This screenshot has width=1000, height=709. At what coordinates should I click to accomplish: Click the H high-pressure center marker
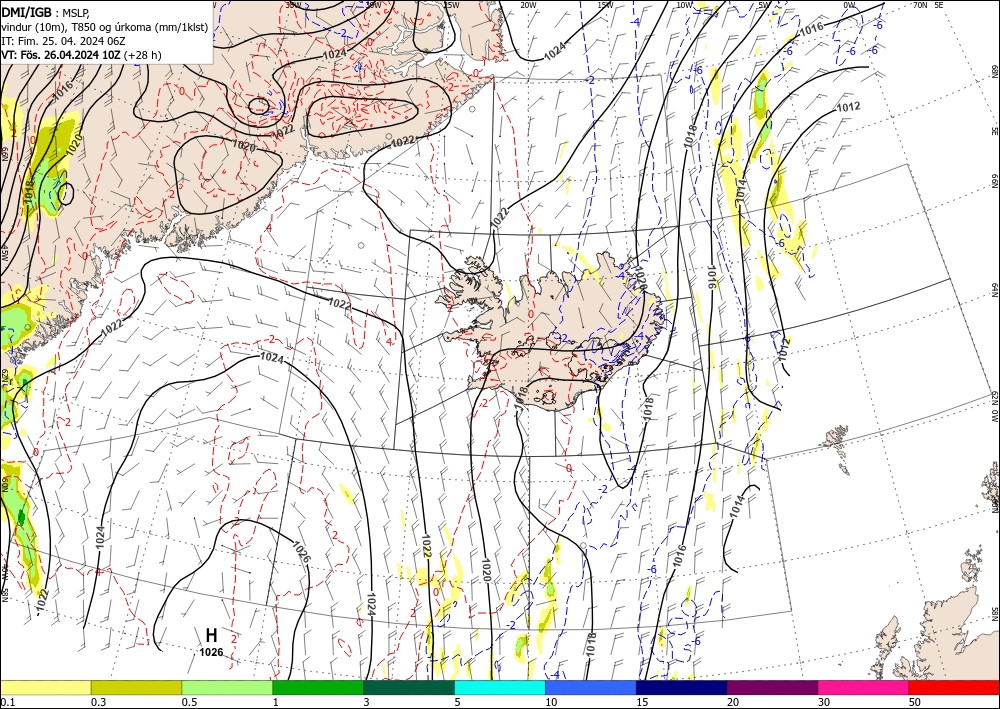click(211, 635)
